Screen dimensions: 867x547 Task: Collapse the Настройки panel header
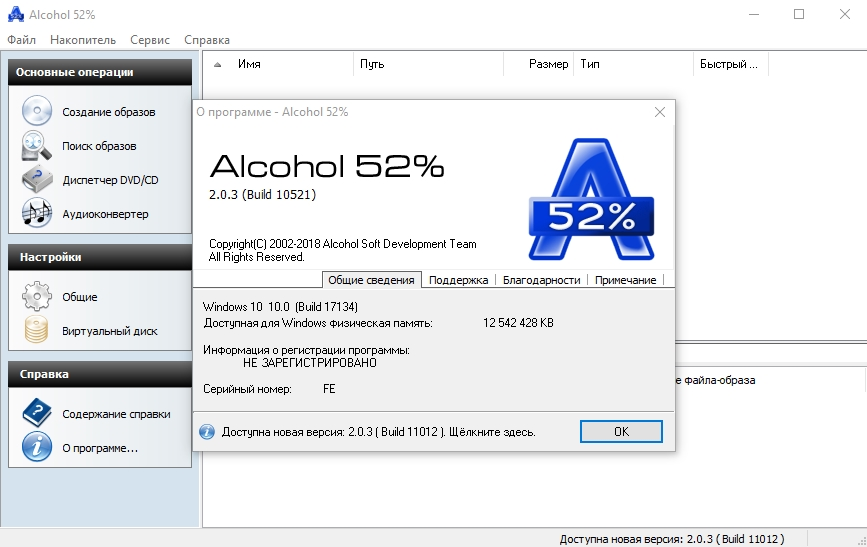point(100,257)
